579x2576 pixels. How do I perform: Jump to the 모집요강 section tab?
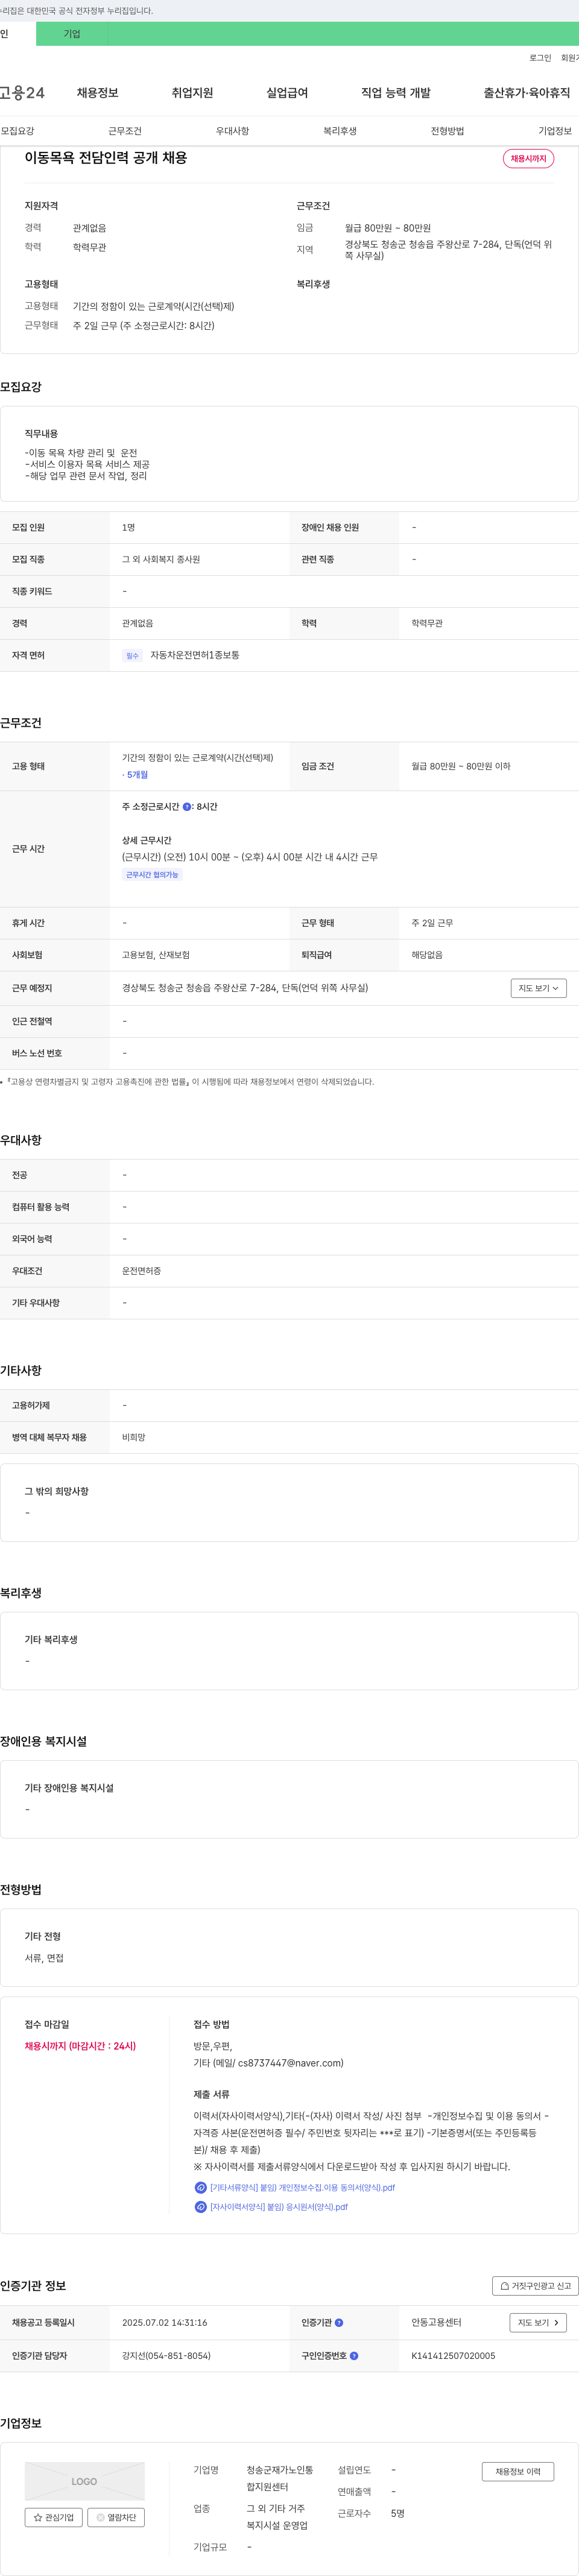(18, 131)
